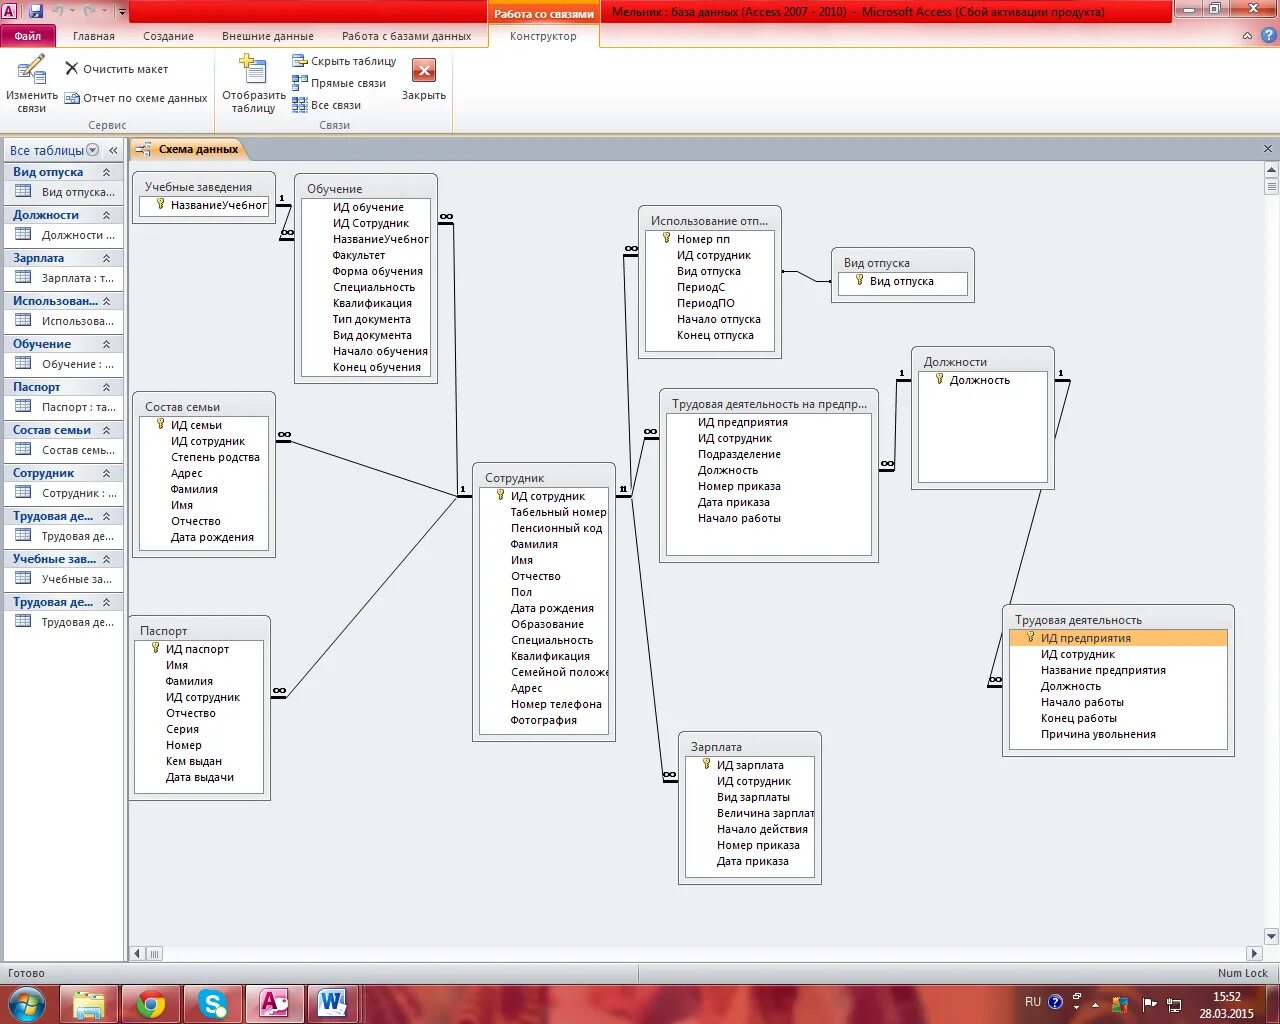Collapse the Состав семьи navigation group

[106, 430]
